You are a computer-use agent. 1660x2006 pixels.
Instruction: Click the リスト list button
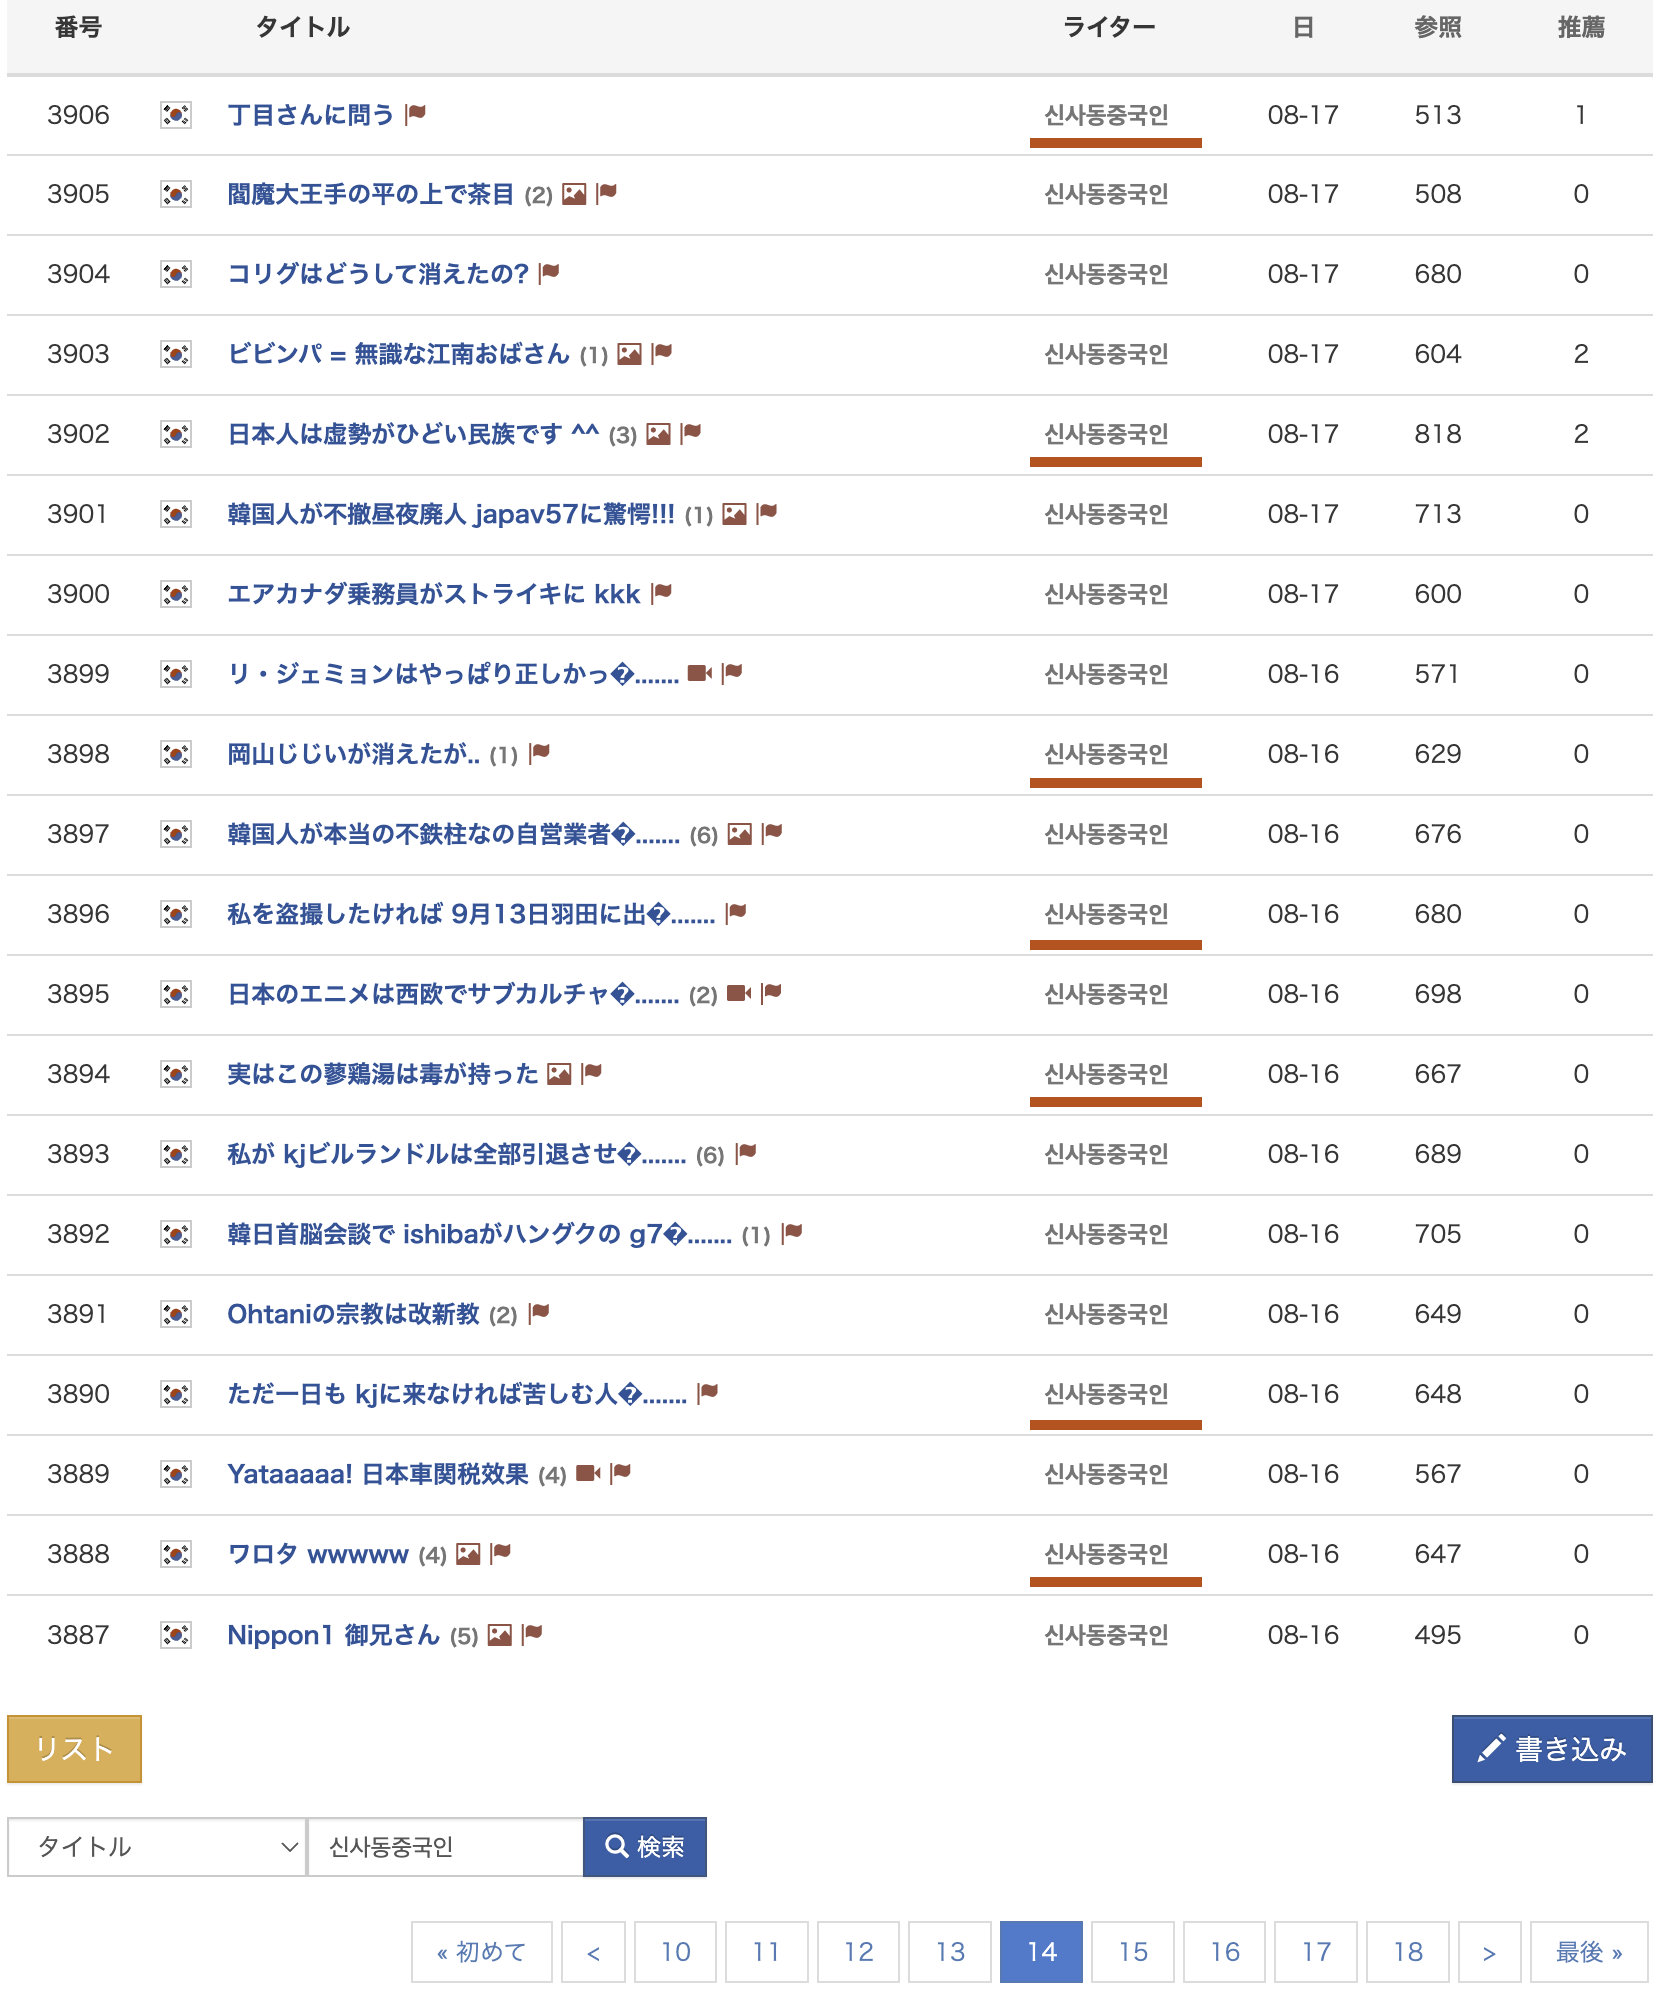[74, 1749]
